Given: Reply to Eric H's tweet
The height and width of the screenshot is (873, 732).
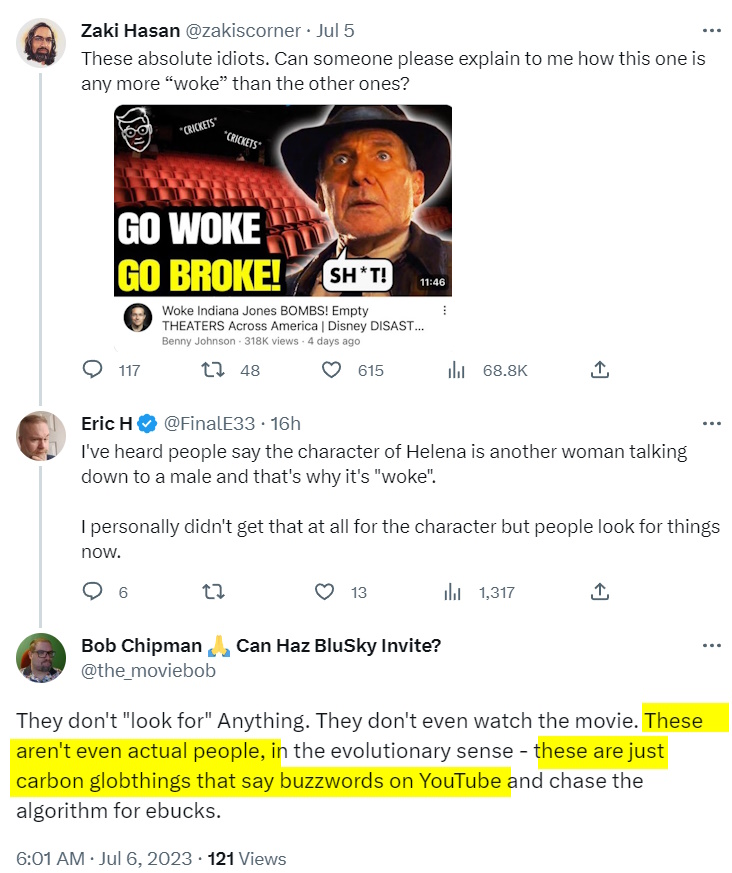Looking at the screenshot, I should (x=93, y=592).
